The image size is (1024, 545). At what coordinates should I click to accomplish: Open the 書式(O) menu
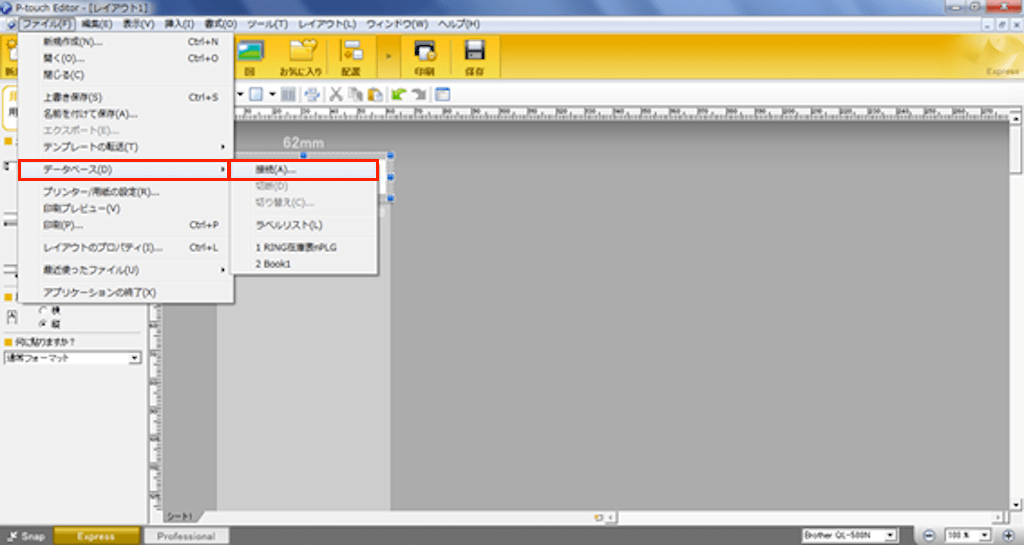tap(220, 23)
